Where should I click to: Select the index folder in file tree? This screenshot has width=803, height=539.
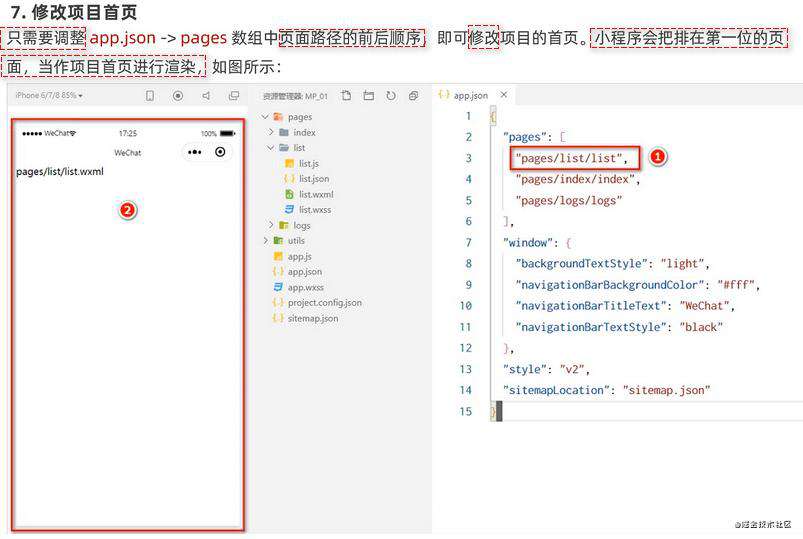(x=304, y=132)
